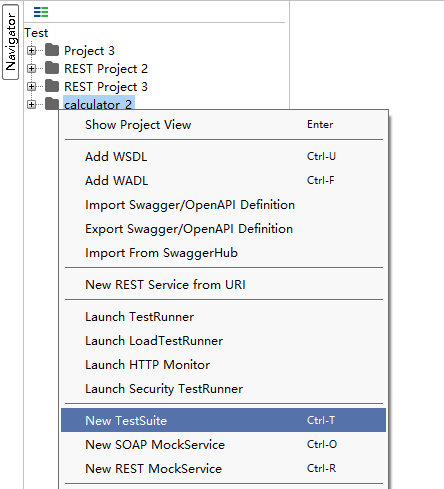Select Export Swagger/OpenAPI Definition
Screen dimensions: 444x489
click(223, 229)
